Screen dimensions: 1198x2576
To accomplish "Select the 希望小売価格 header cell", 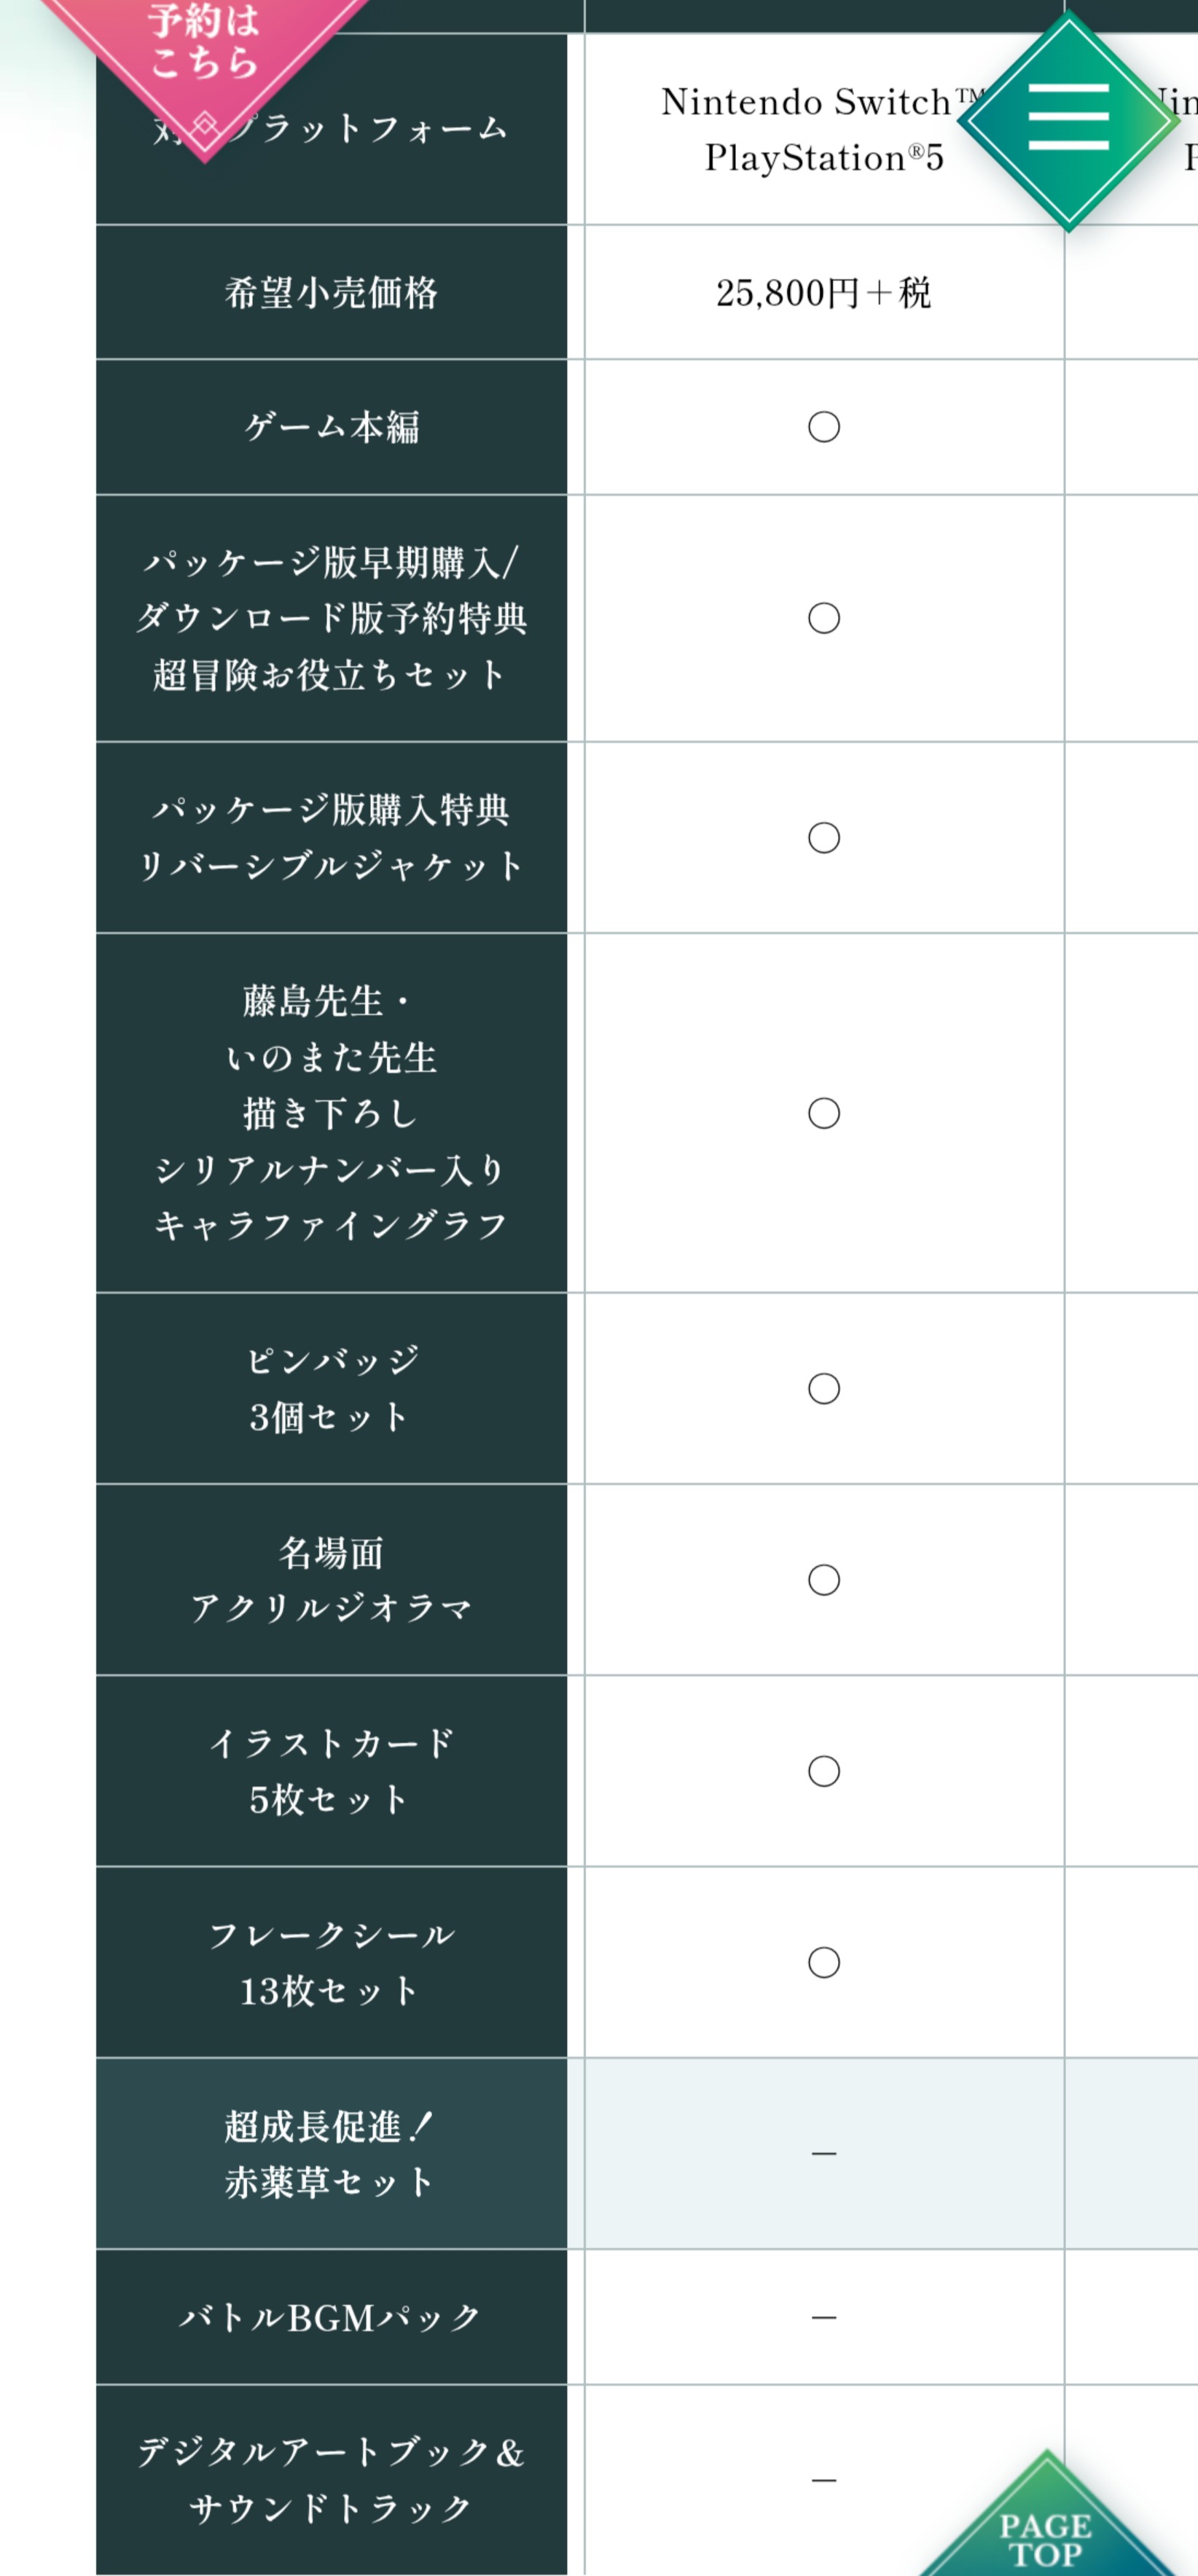I will coord(331,292).
